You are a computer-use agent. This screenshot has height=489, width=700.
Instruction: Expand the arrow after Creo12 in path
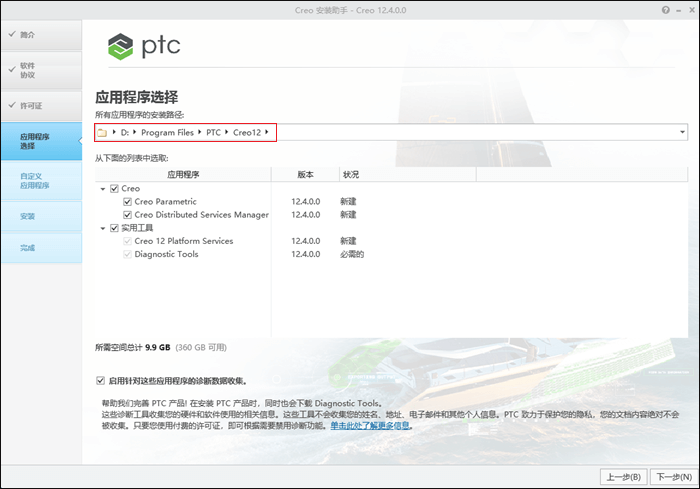point(267,132)
